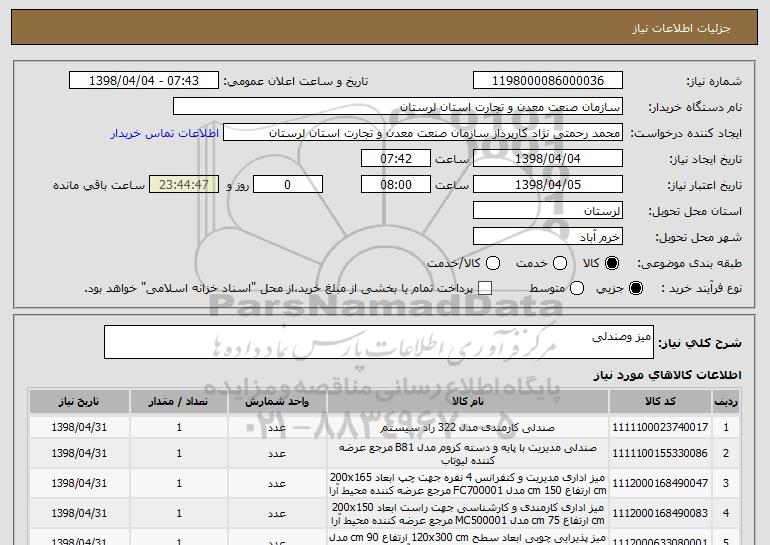The height and width of the screenshot is (545, 770).
Task: Click product code 1111100023740017
Action: coord(660,427)
